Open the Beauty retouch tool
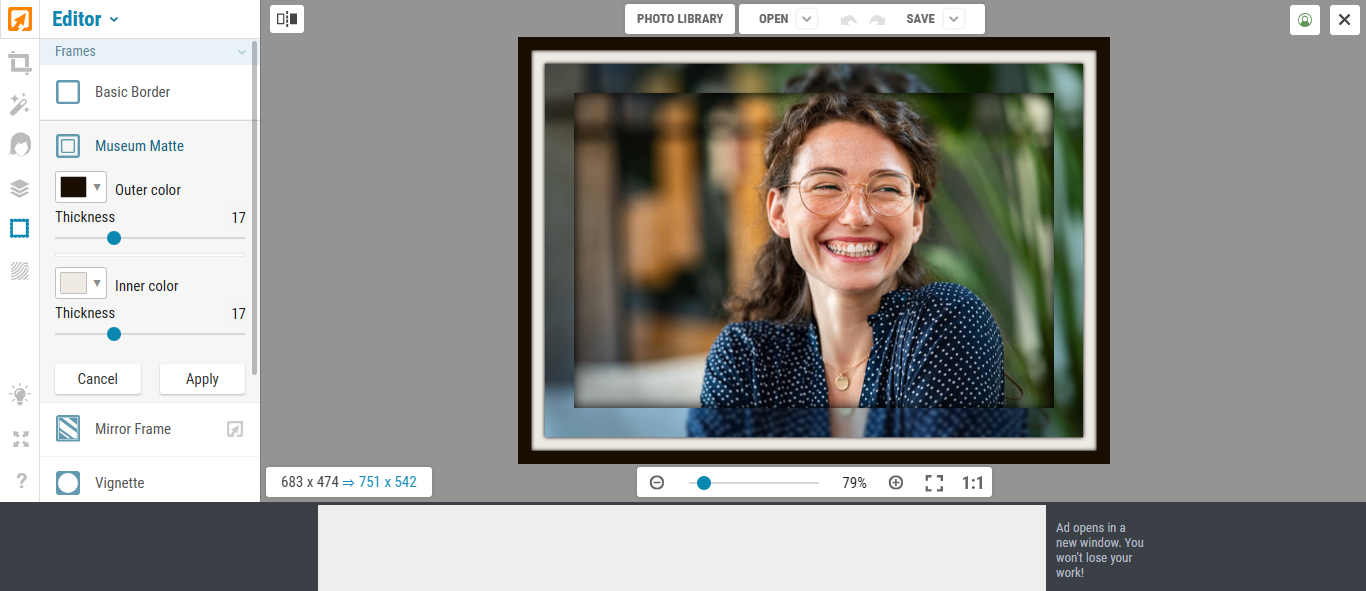1366x591 pixels. tap(20, 144)
